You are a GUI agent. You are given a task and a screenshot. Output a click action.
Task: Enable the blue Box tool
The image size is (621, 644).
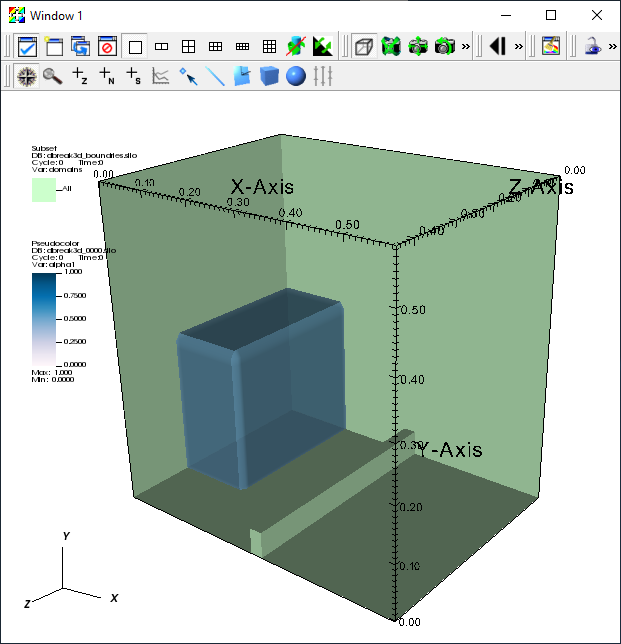(x=269, y=76)
